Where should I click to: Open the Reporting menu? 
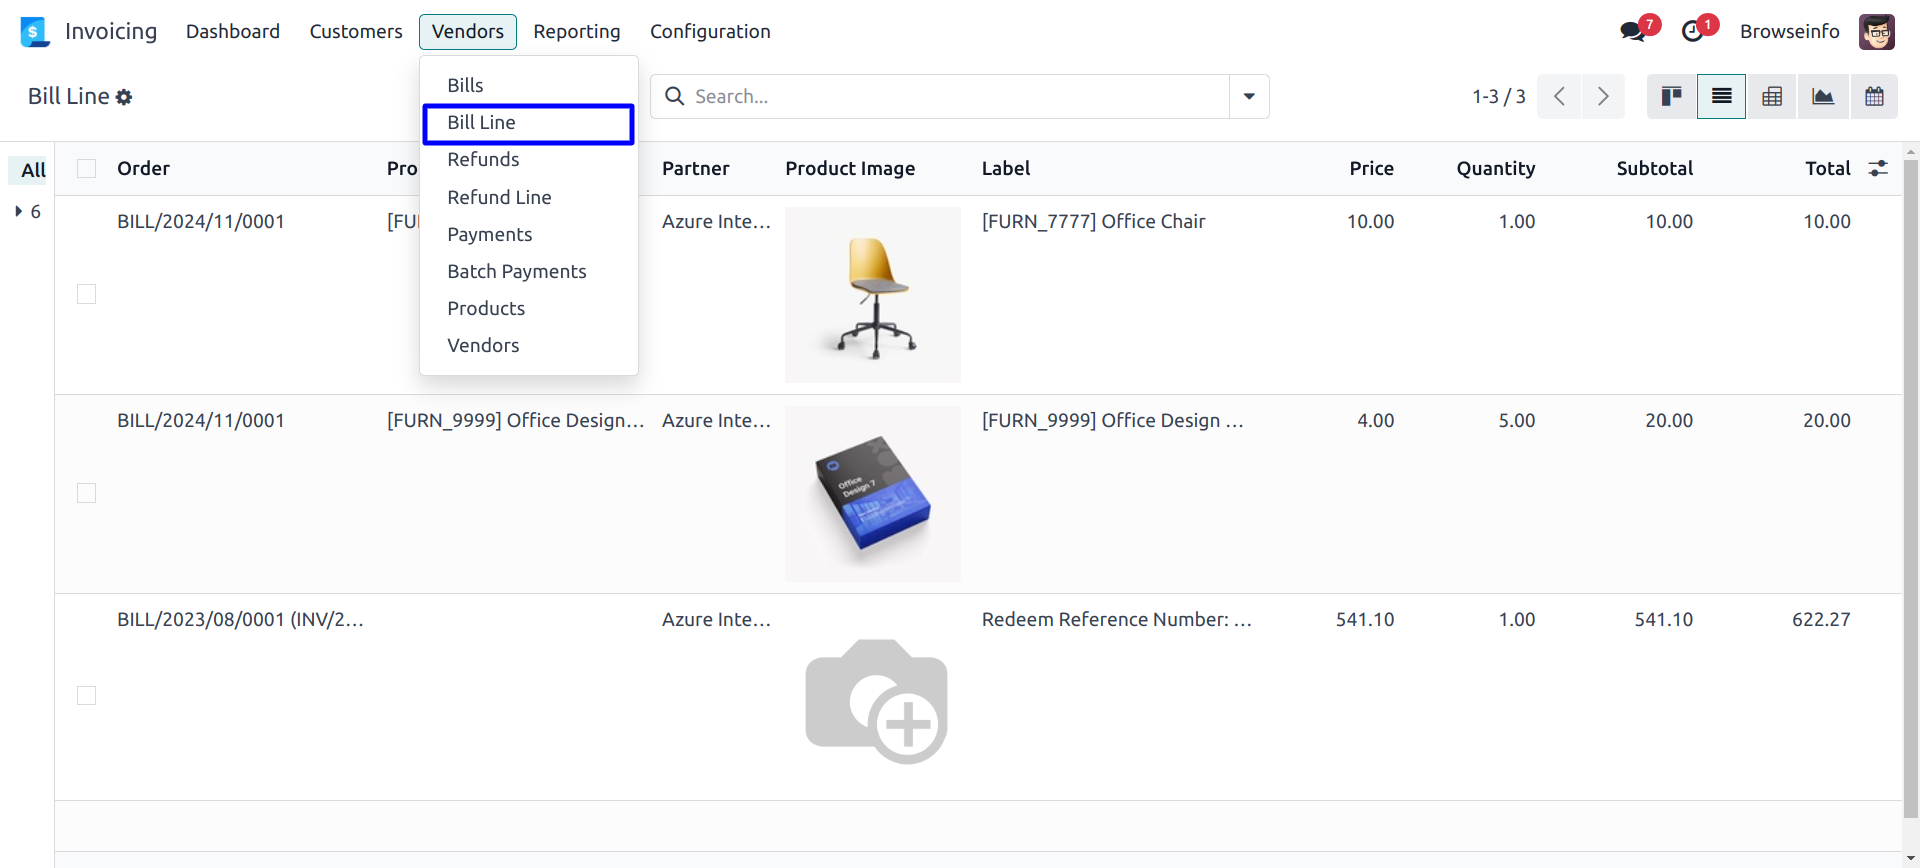click(576, 31)
